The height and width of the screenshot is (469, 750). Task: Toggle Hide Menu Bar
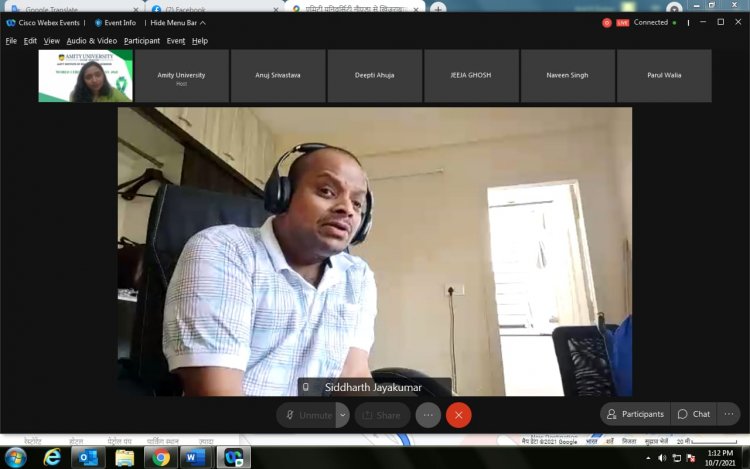pos(177,22)
